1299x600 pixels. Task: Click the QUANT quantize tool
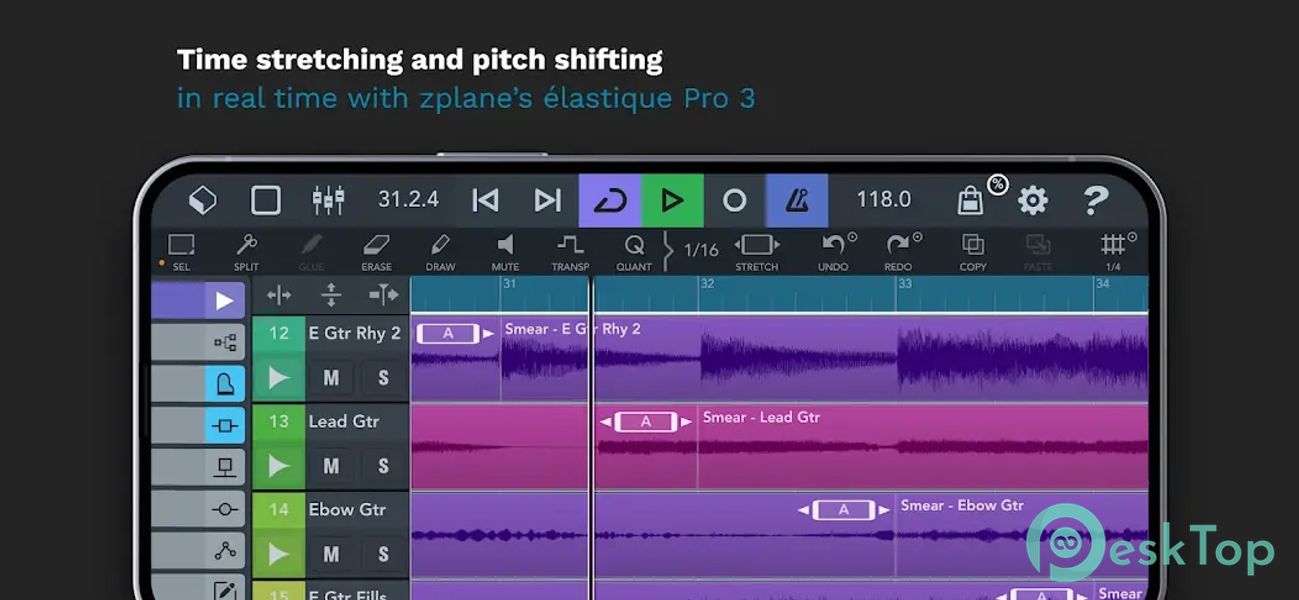(634, 252)
